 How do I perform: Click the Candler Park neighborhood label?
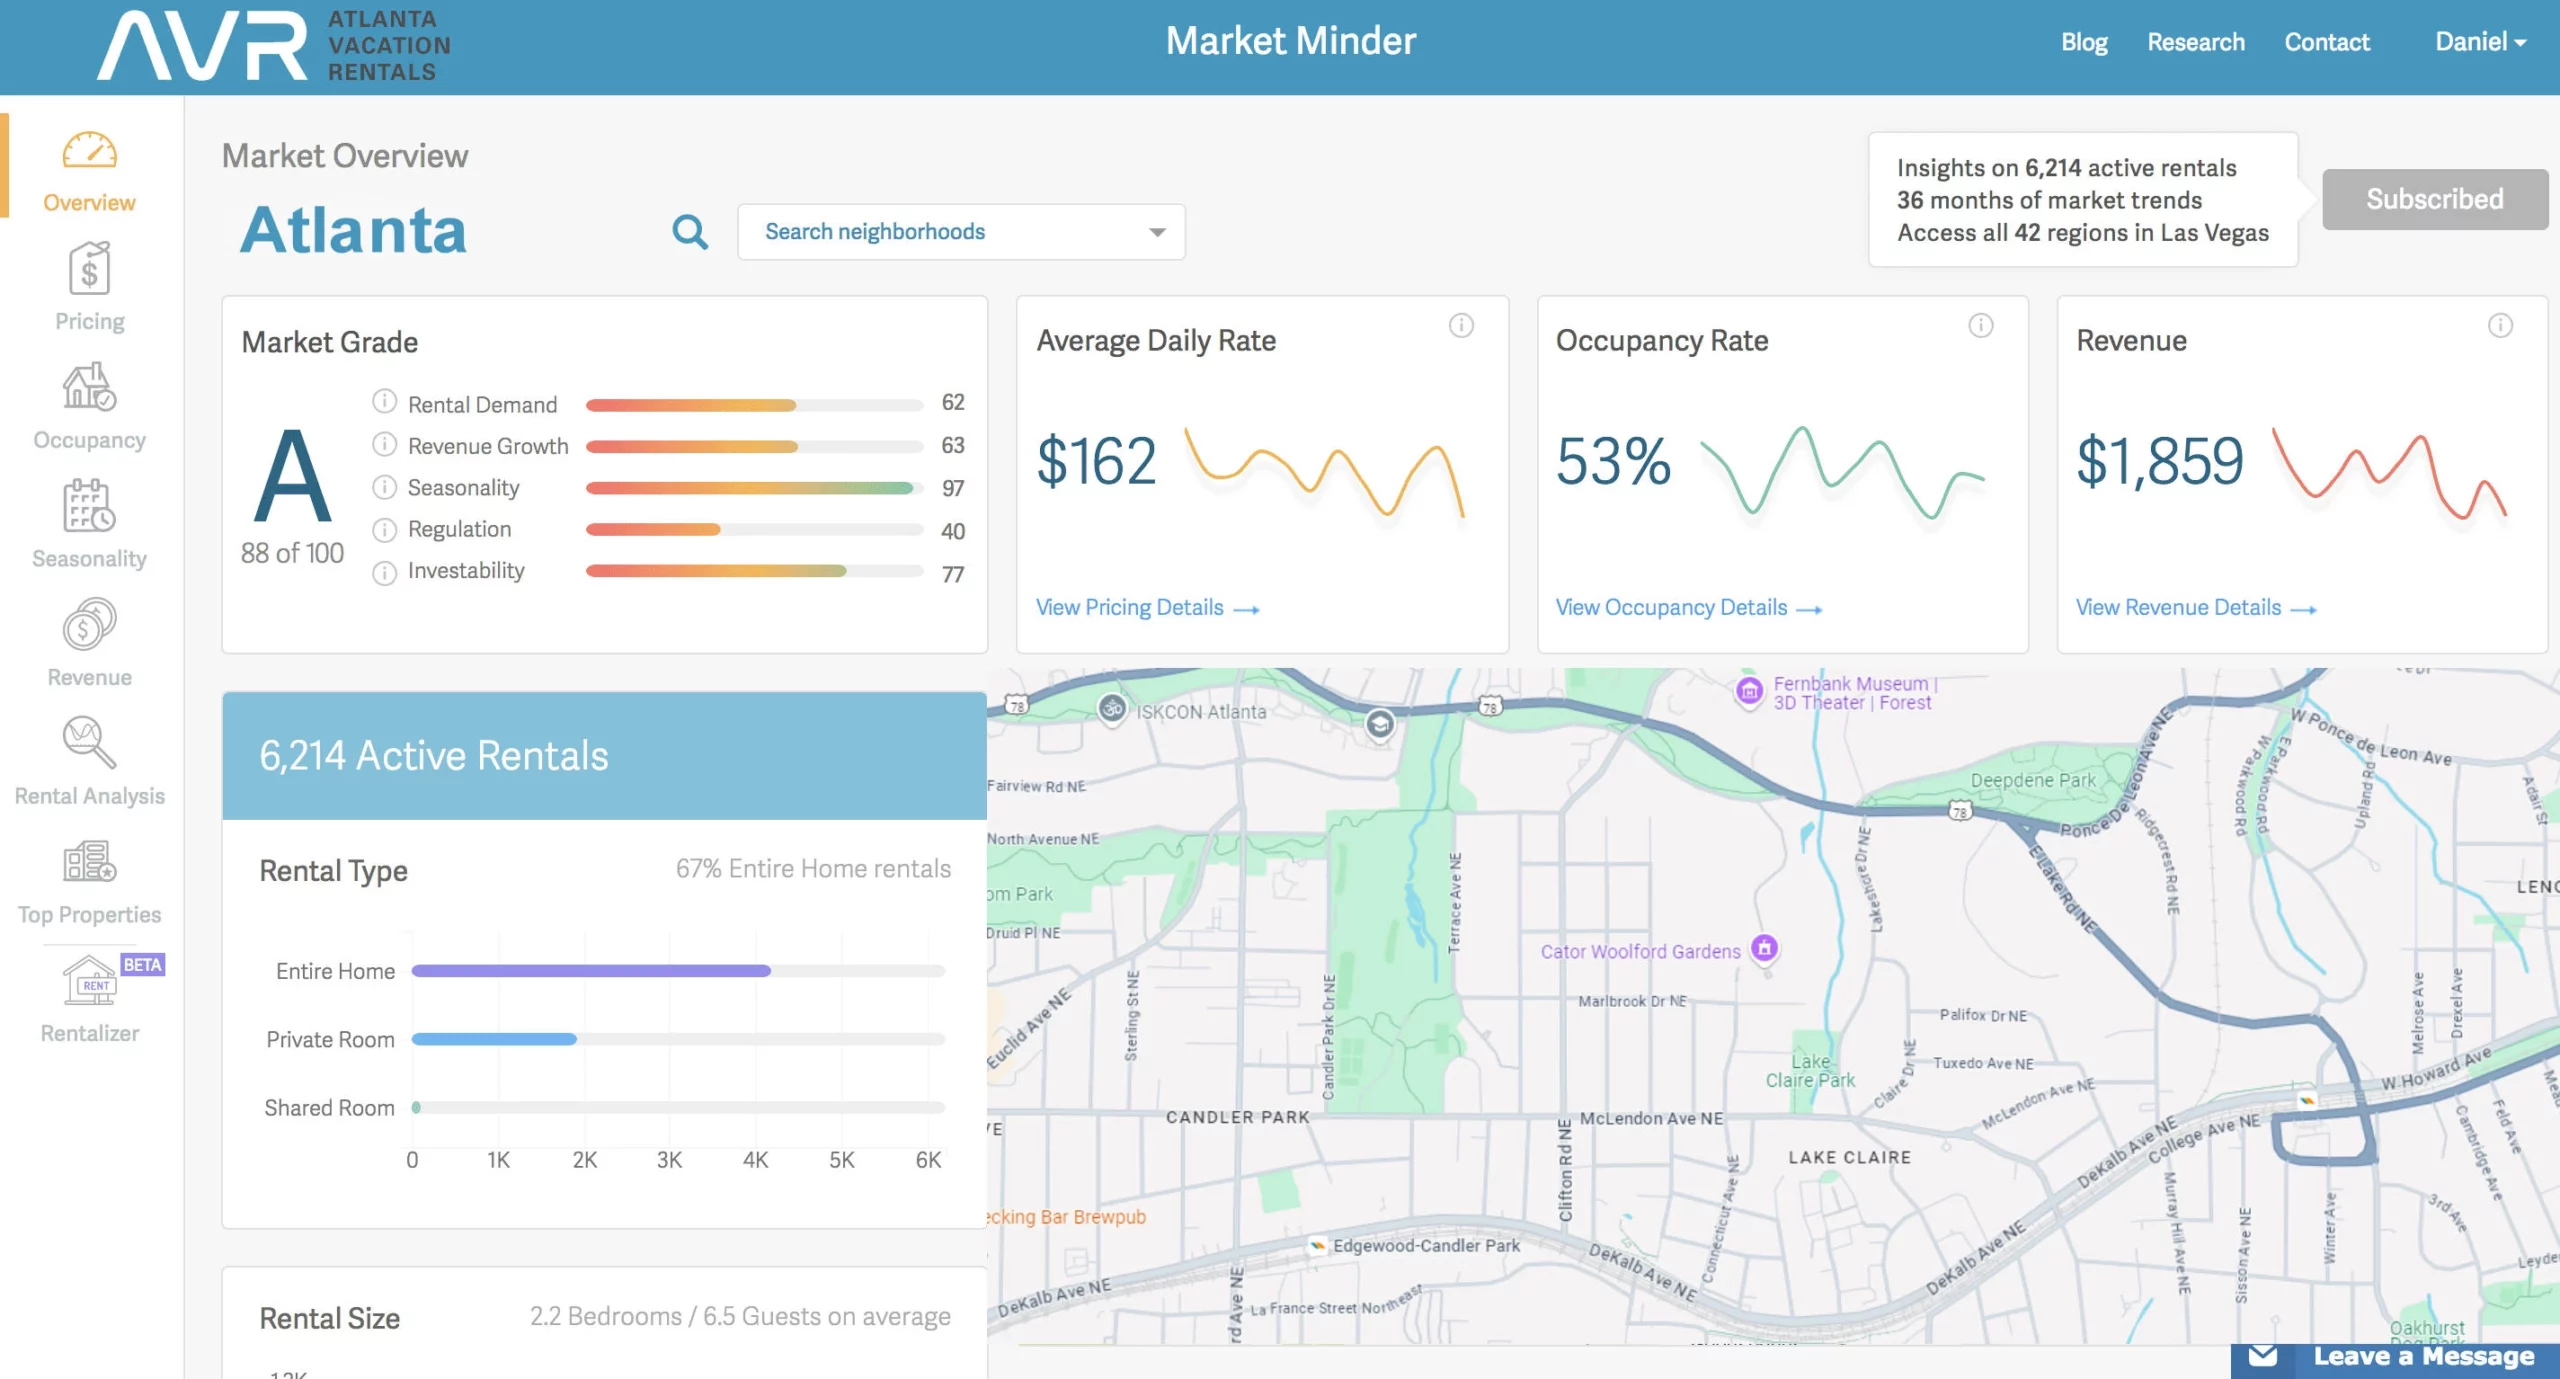coord(1237,1117)
